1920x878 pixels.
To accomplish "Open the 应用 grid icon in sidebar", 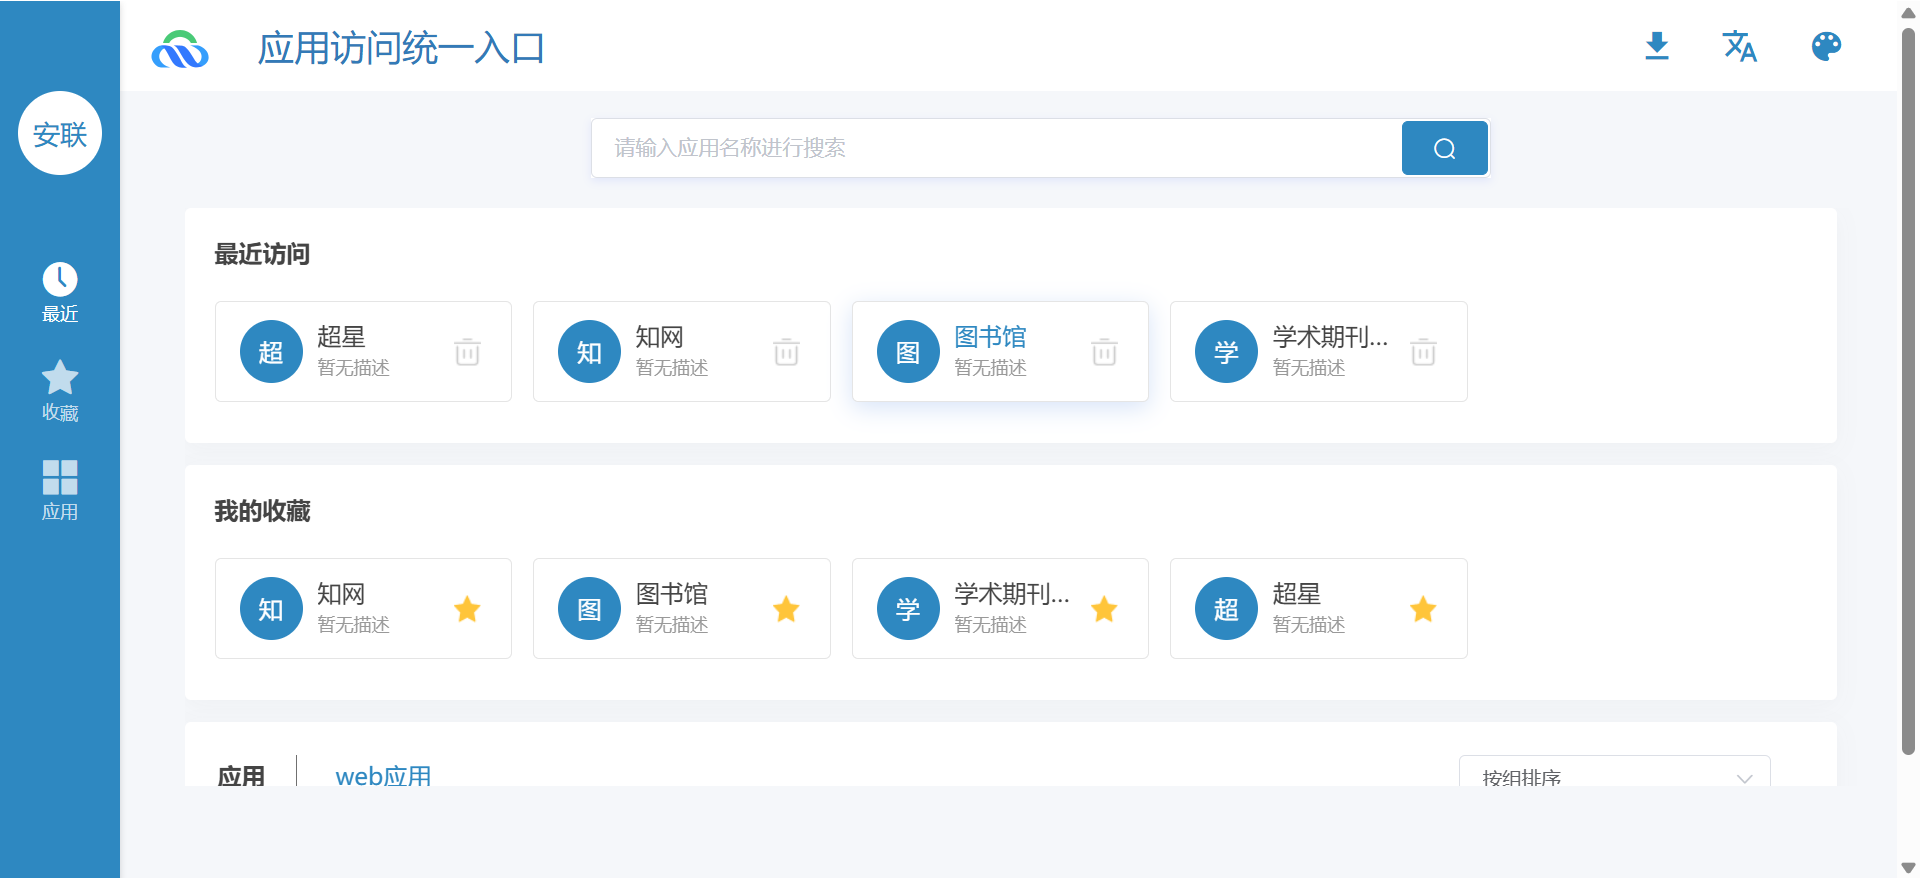I will pyautogui.click(x=59, y=477).
